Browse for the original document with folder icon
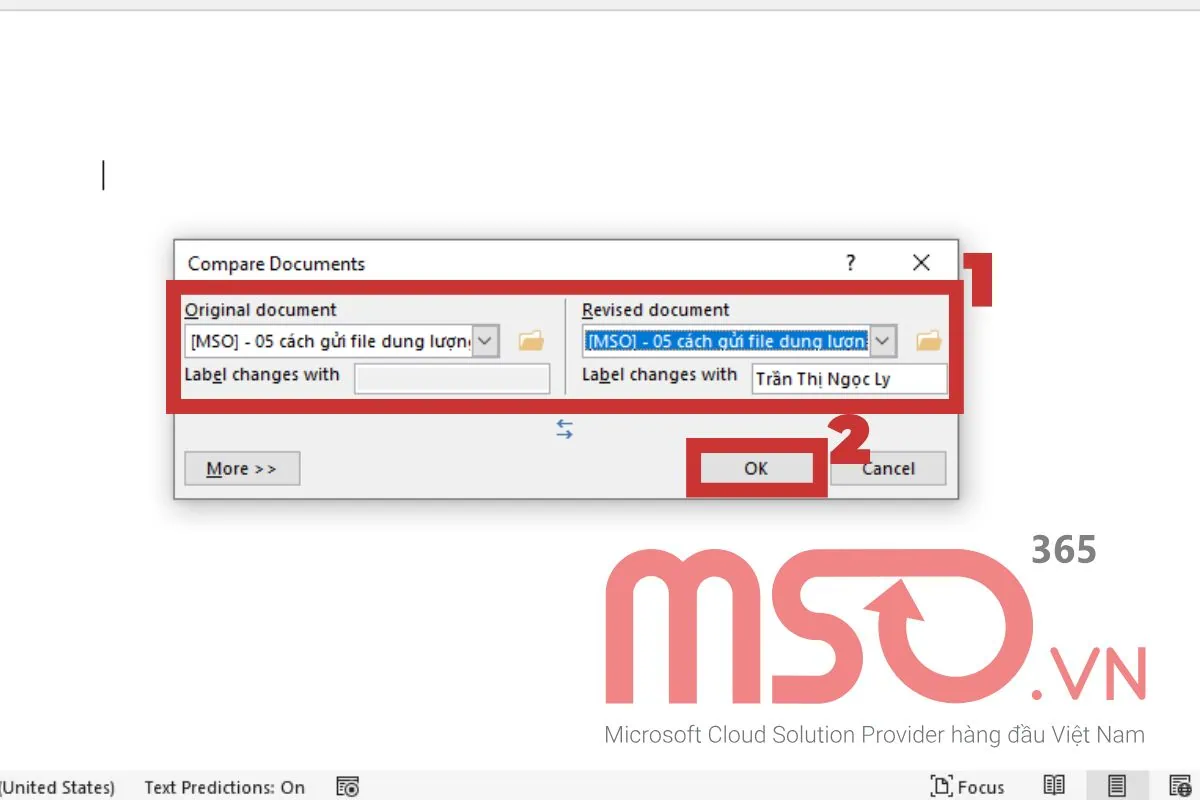Screen dimensions: 1200x800 click(x=531, y=341)
